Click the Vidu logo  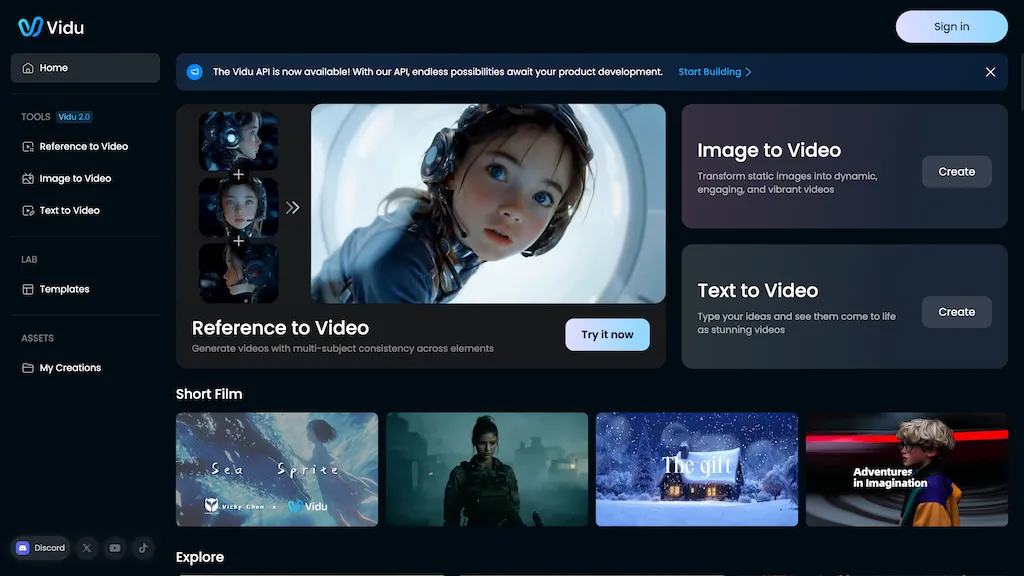coord(51,27)
